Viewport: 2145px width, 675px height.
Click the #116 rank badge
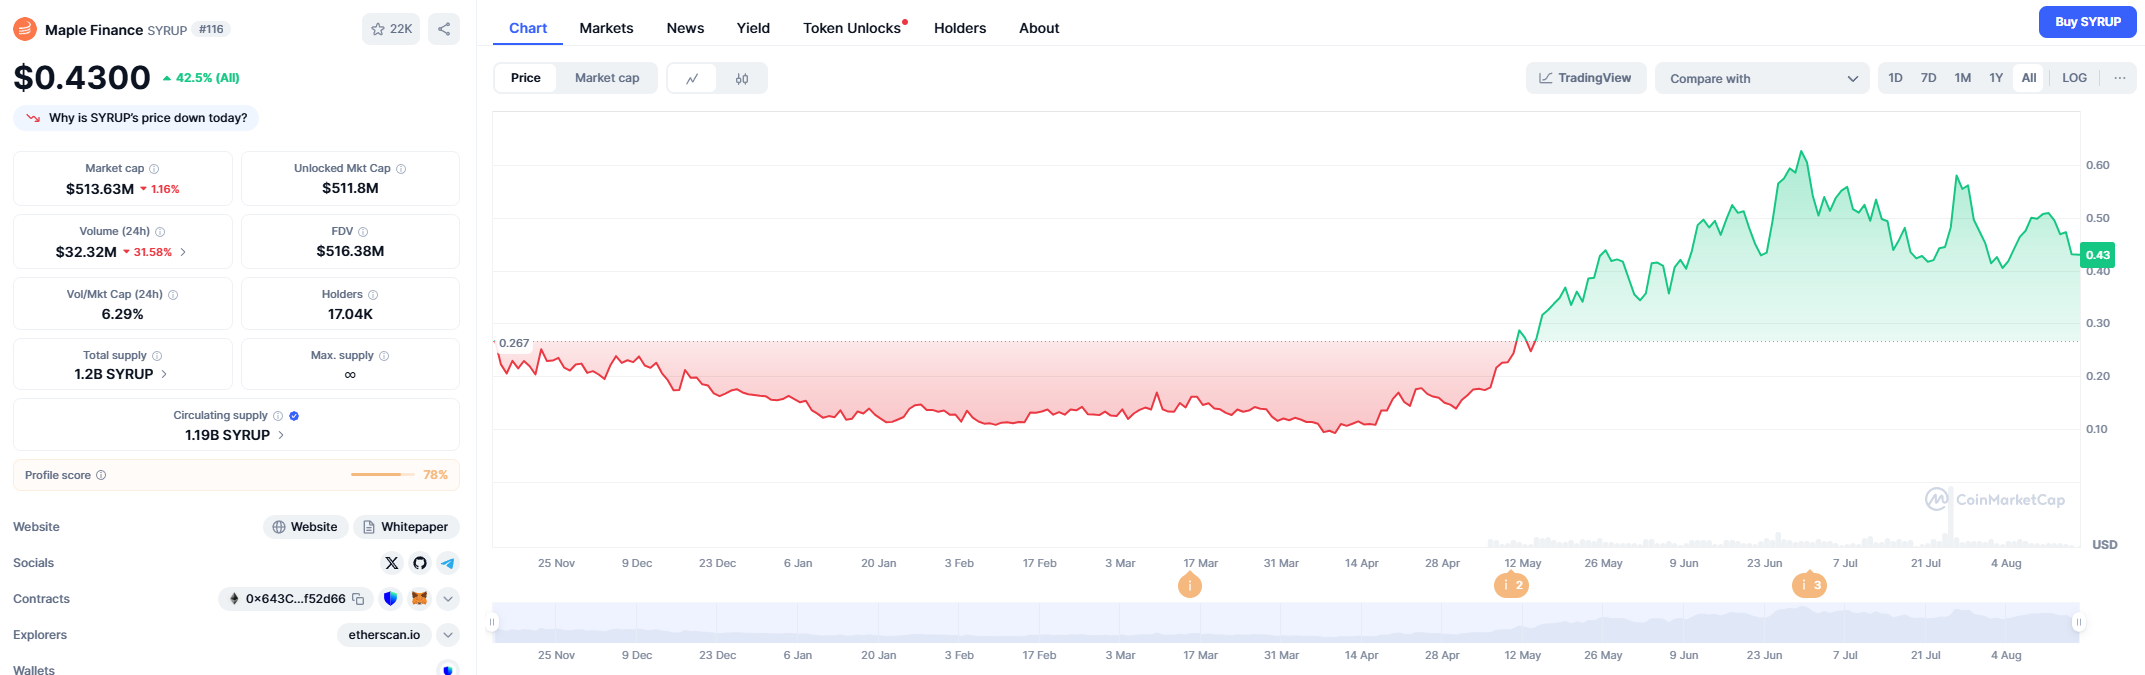(x=211, y=29)
